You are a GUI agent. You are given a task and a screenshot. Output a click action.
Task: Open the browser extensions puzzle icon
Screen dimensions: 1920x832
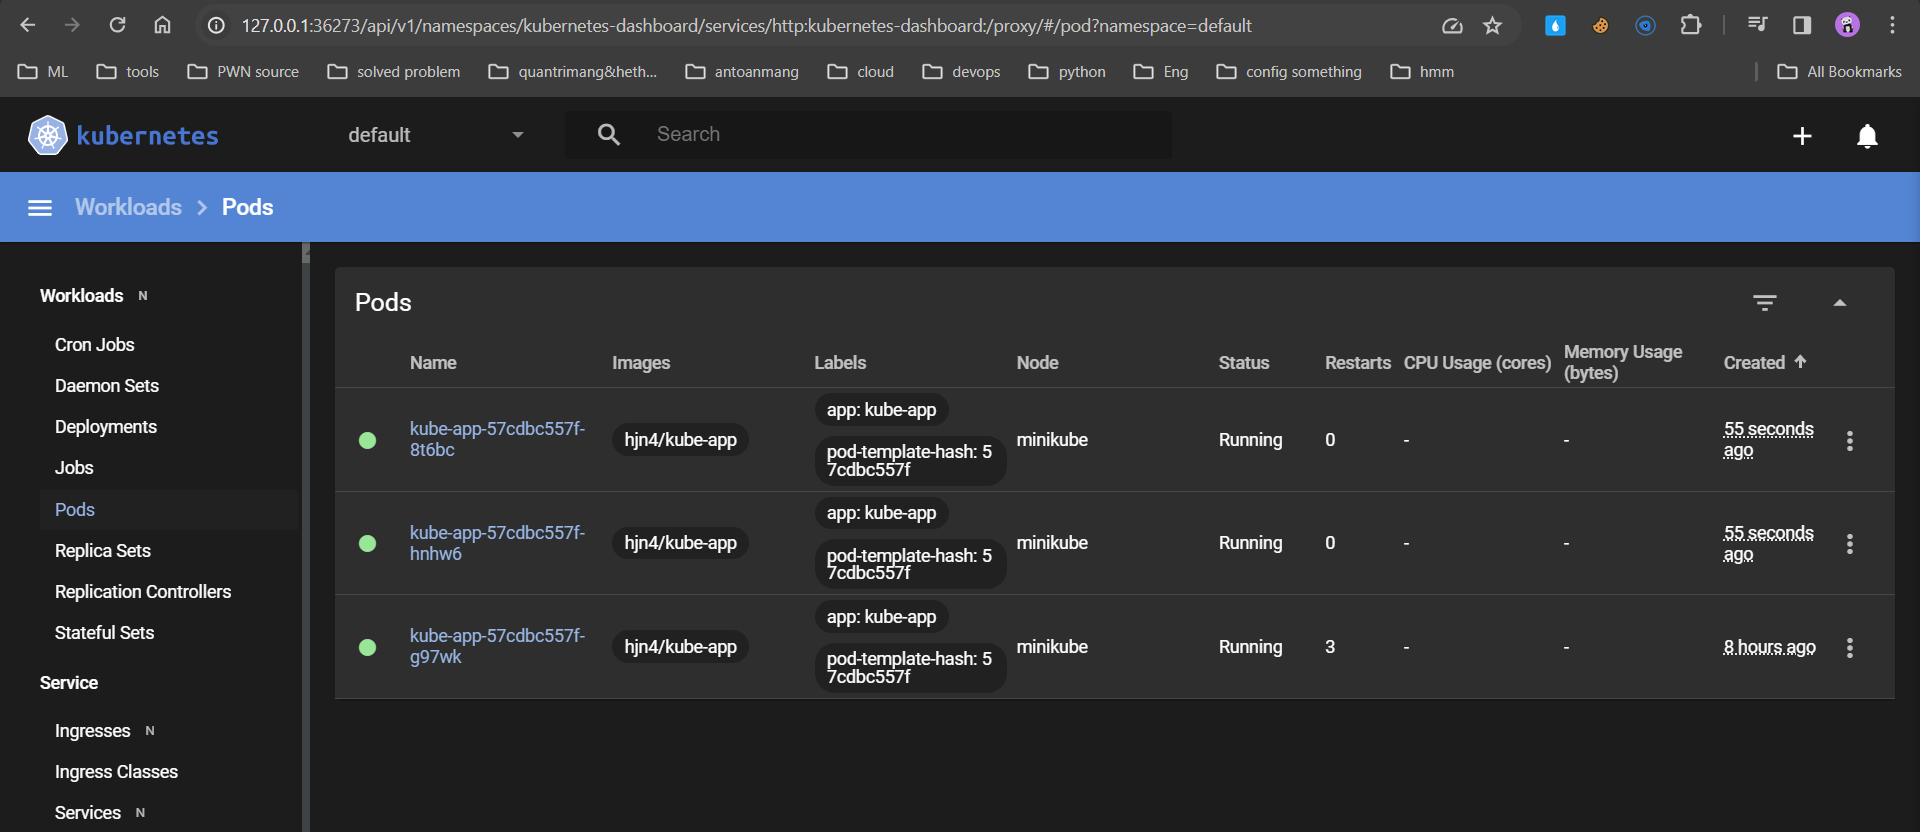tap(1690, 26)
